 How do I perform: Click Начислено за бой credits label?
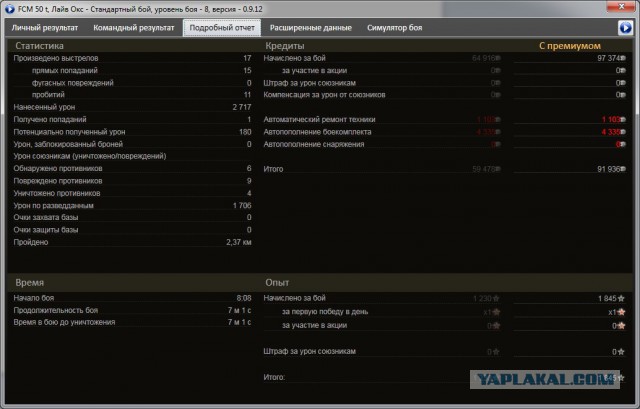[294, 58]
